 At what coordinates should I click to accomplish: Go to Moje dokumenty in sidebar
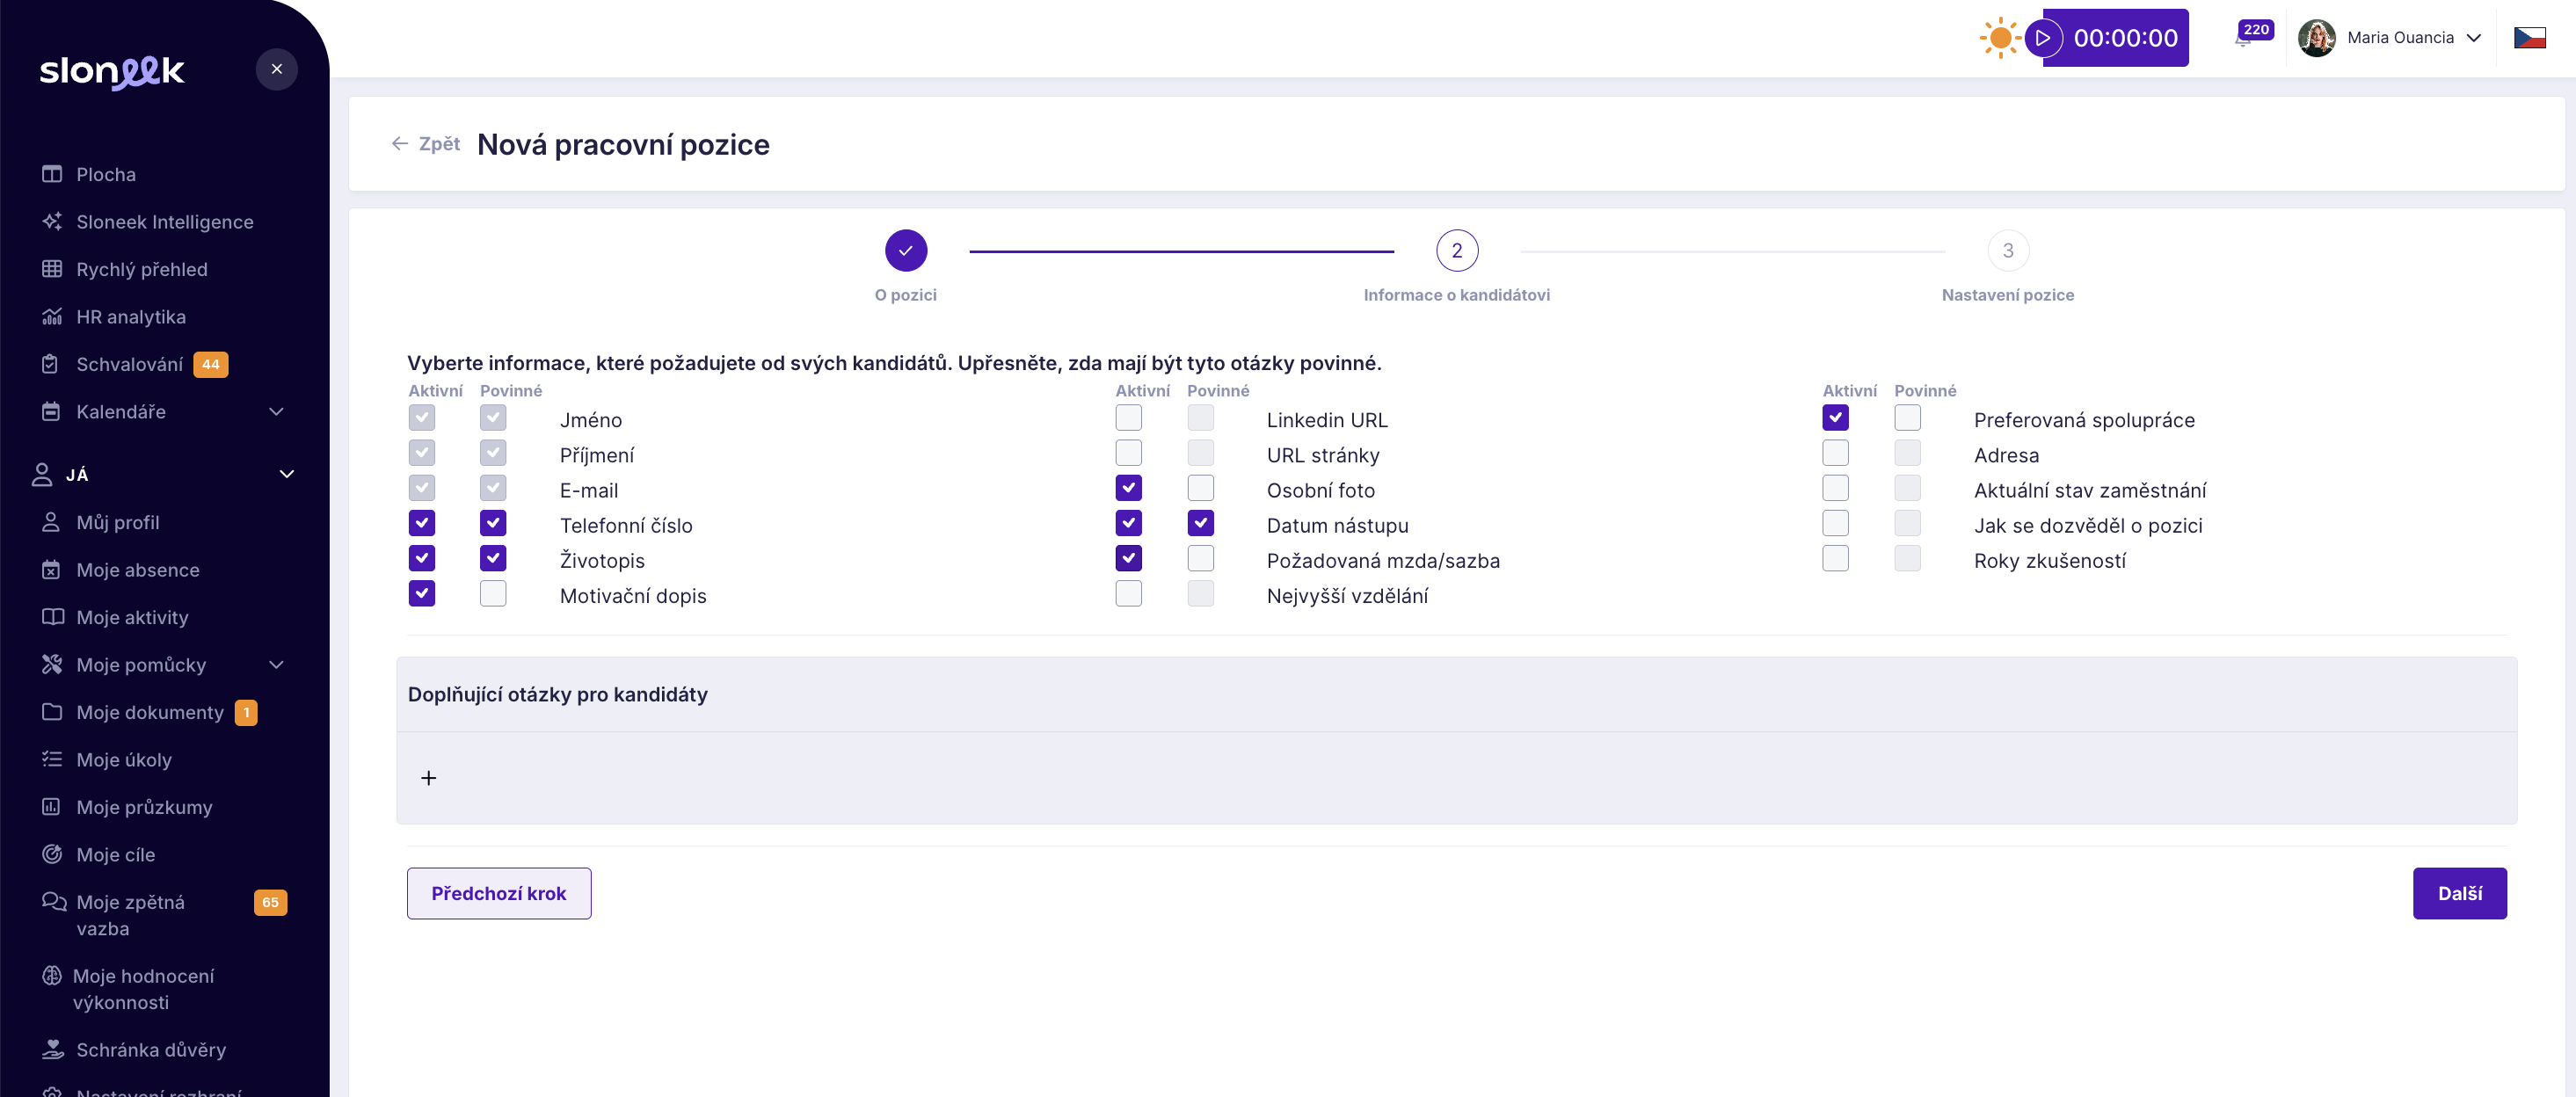click(x=150, y=712)
